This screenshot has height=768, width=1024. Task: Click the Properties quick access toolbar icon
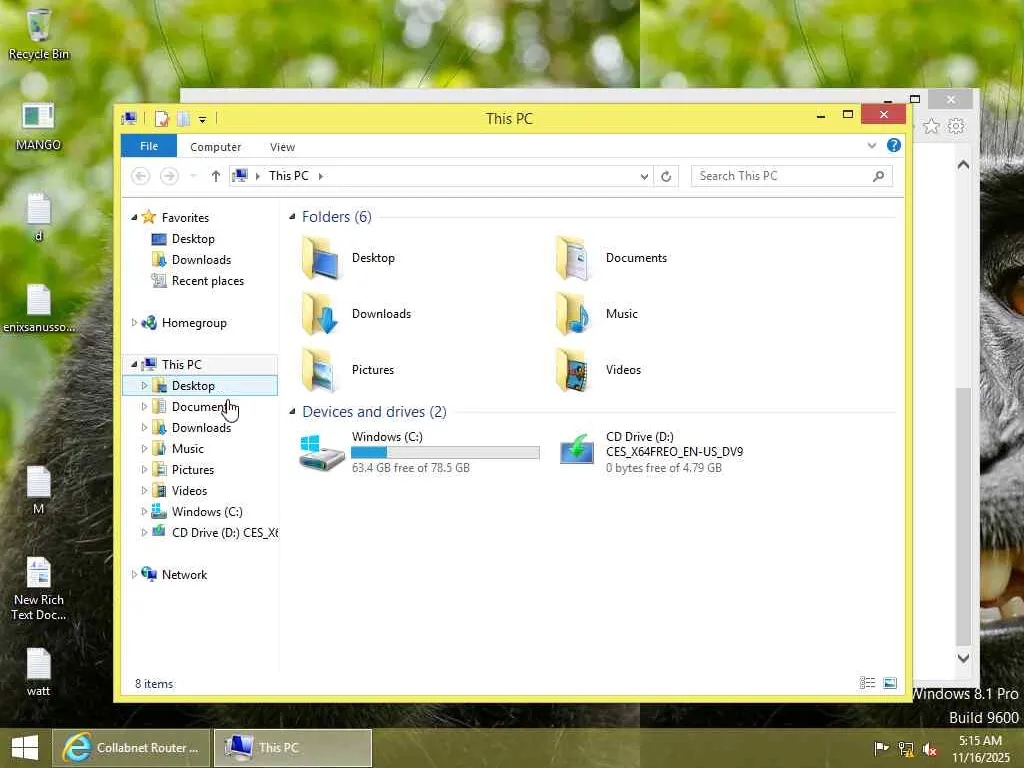tap(161, 119)
